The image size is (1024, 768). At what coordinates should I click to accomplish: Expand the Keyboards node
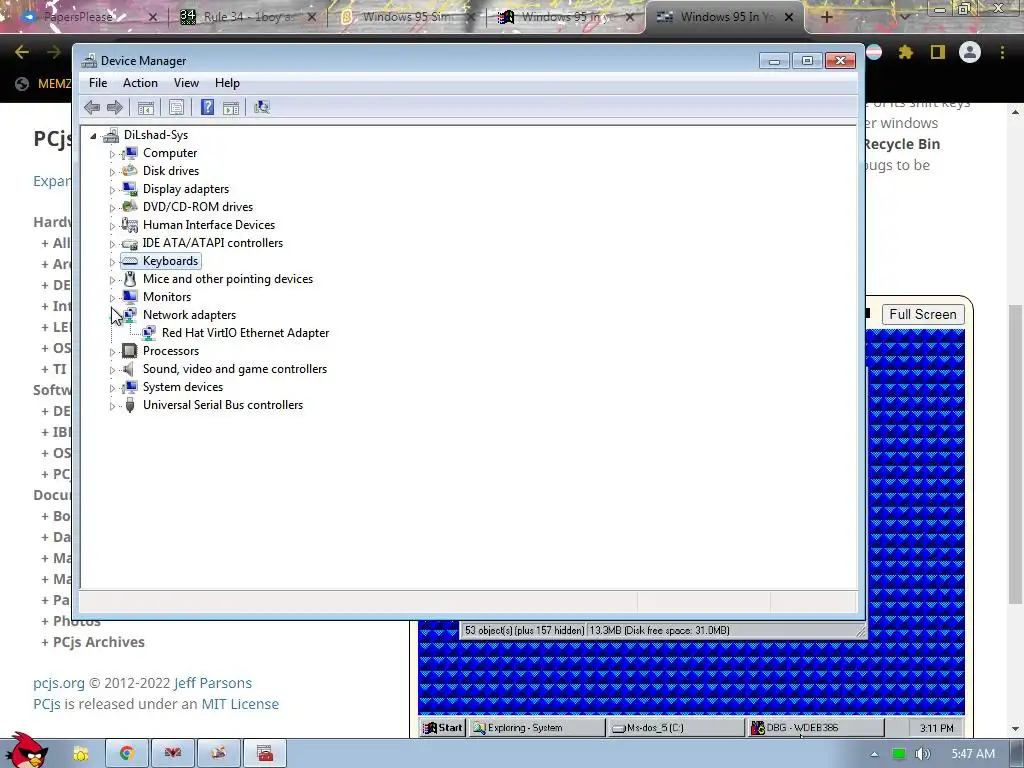pos(112,262)
